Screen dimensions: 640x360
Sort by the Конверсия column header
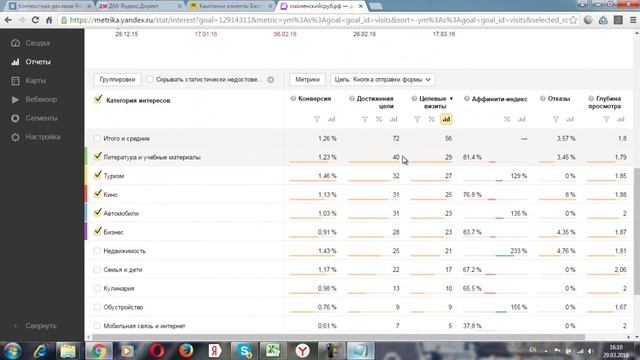click(x=314, y=99)
